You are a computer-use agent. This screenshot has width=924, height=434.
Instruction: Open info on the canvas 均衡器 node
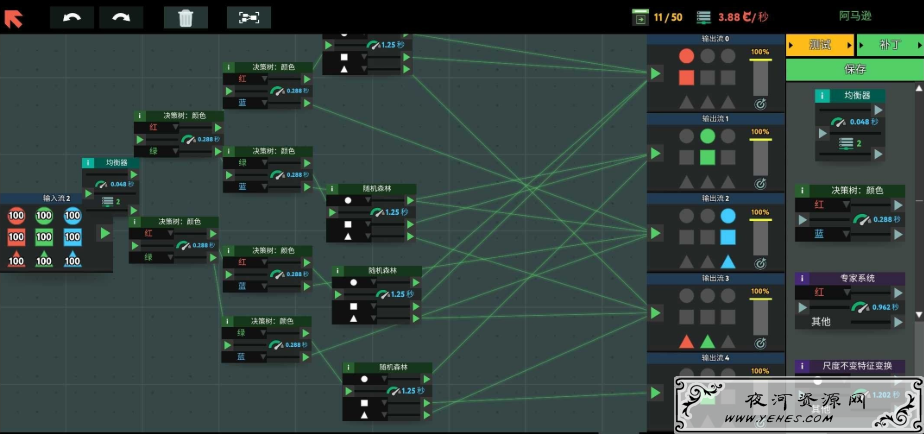pos(88,163)
